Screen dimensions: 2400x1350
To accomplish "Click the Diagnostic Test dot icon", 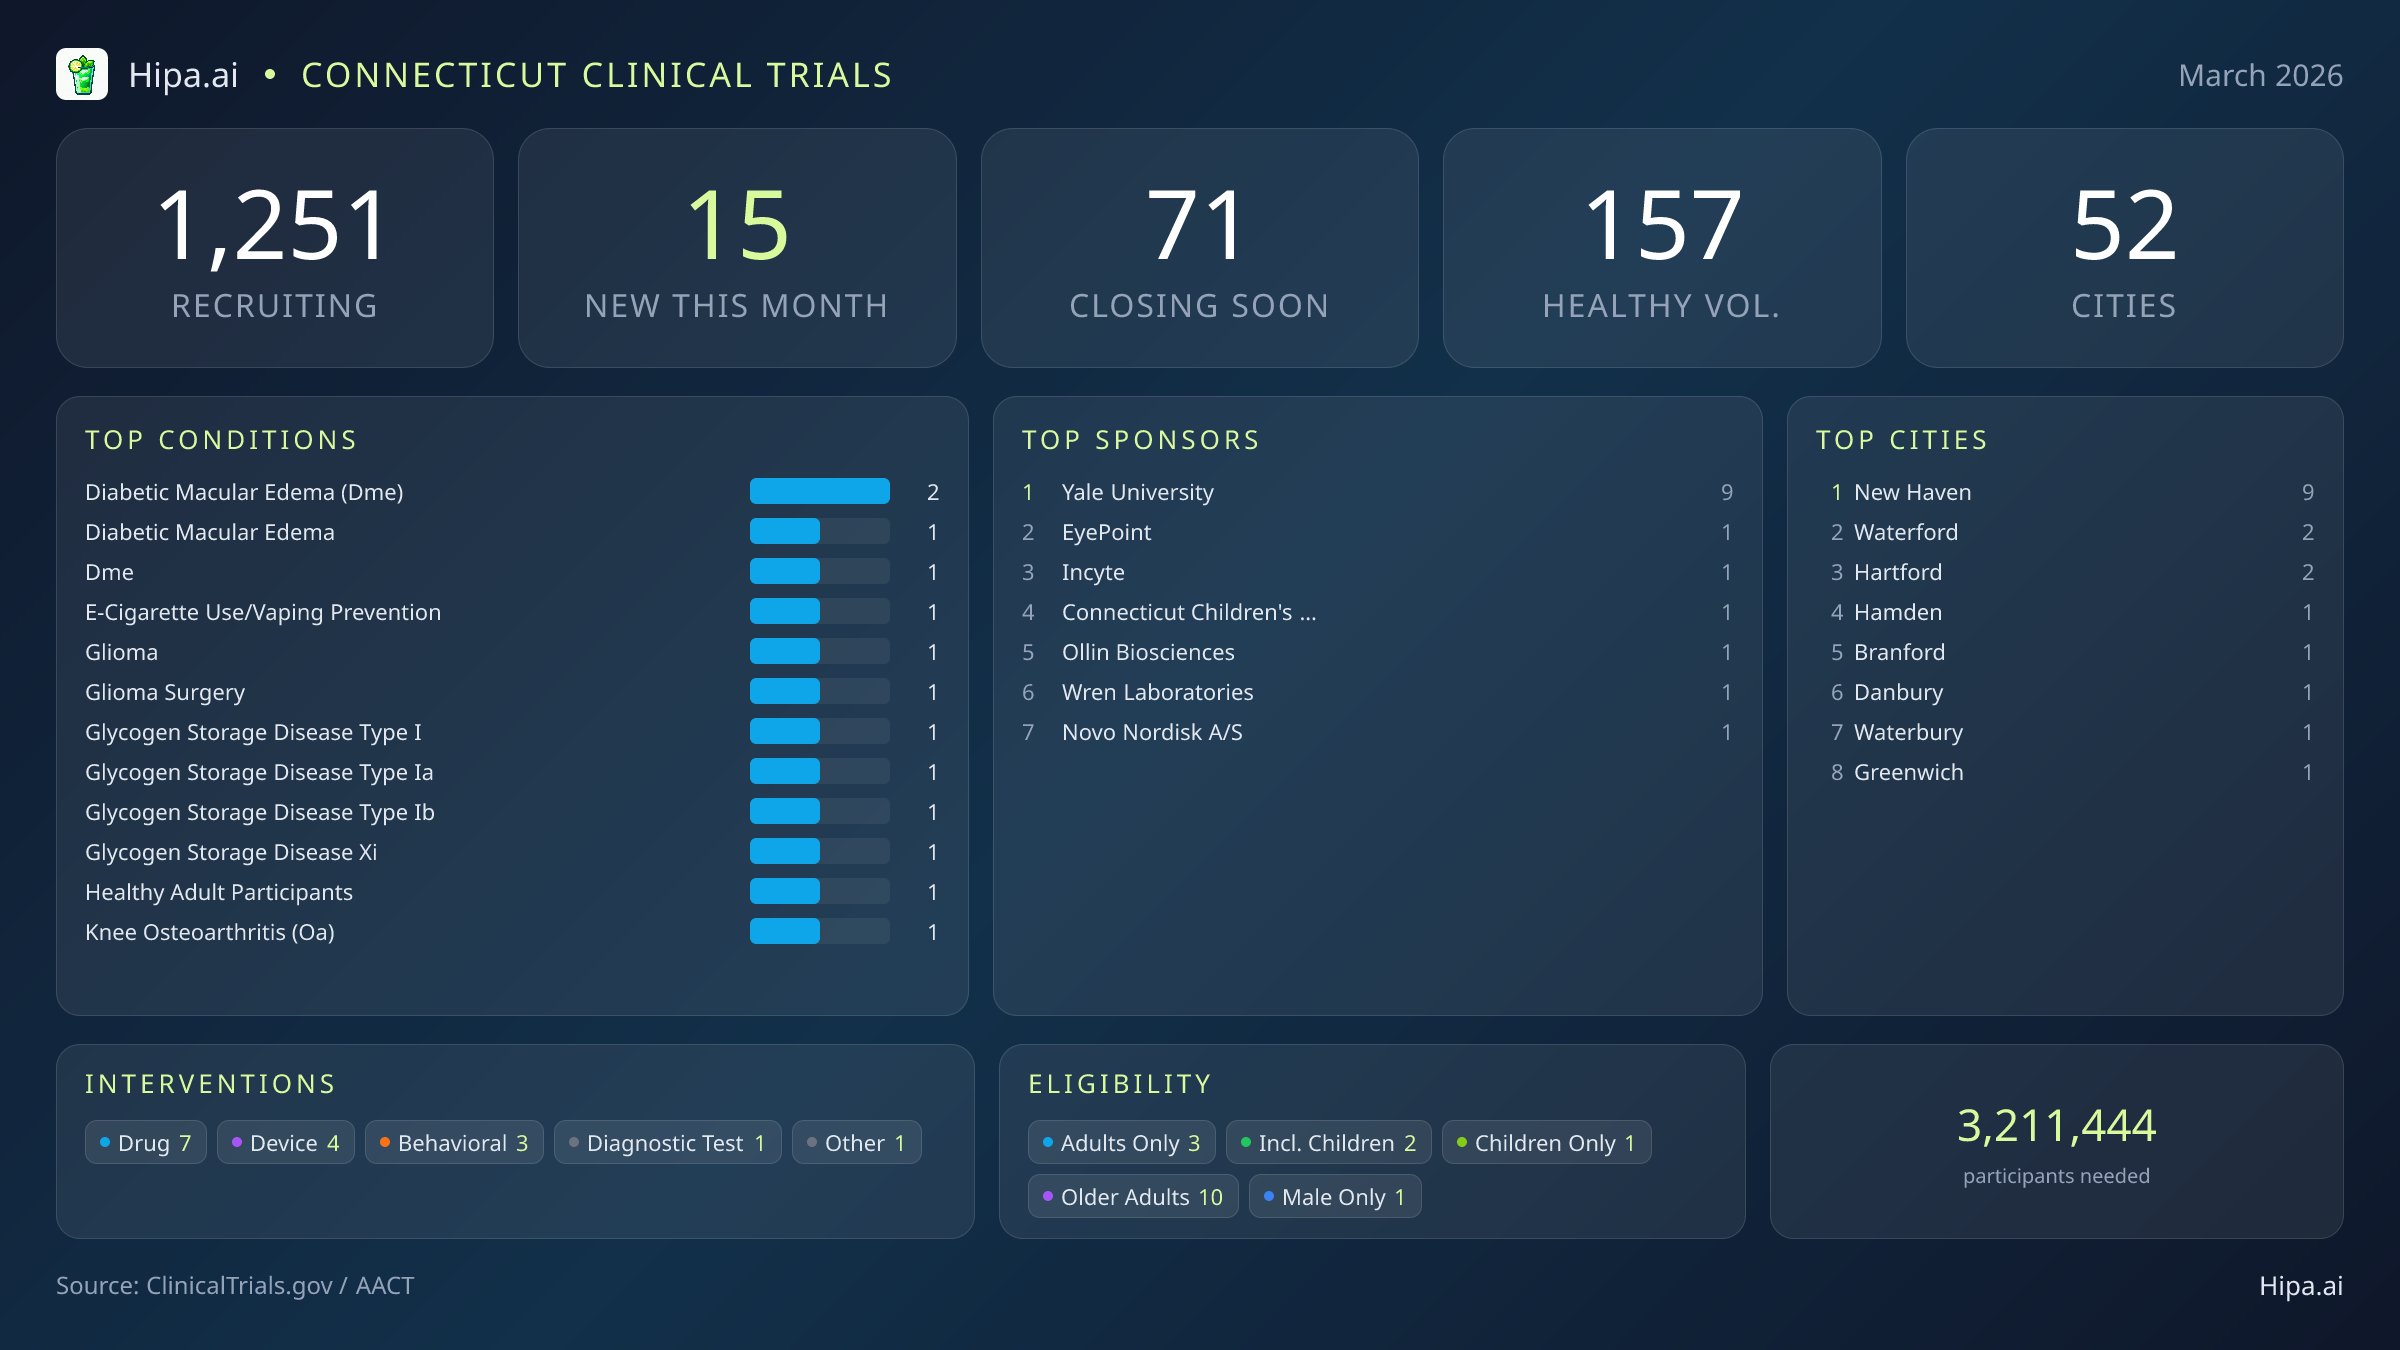I will pos(574,1142).
